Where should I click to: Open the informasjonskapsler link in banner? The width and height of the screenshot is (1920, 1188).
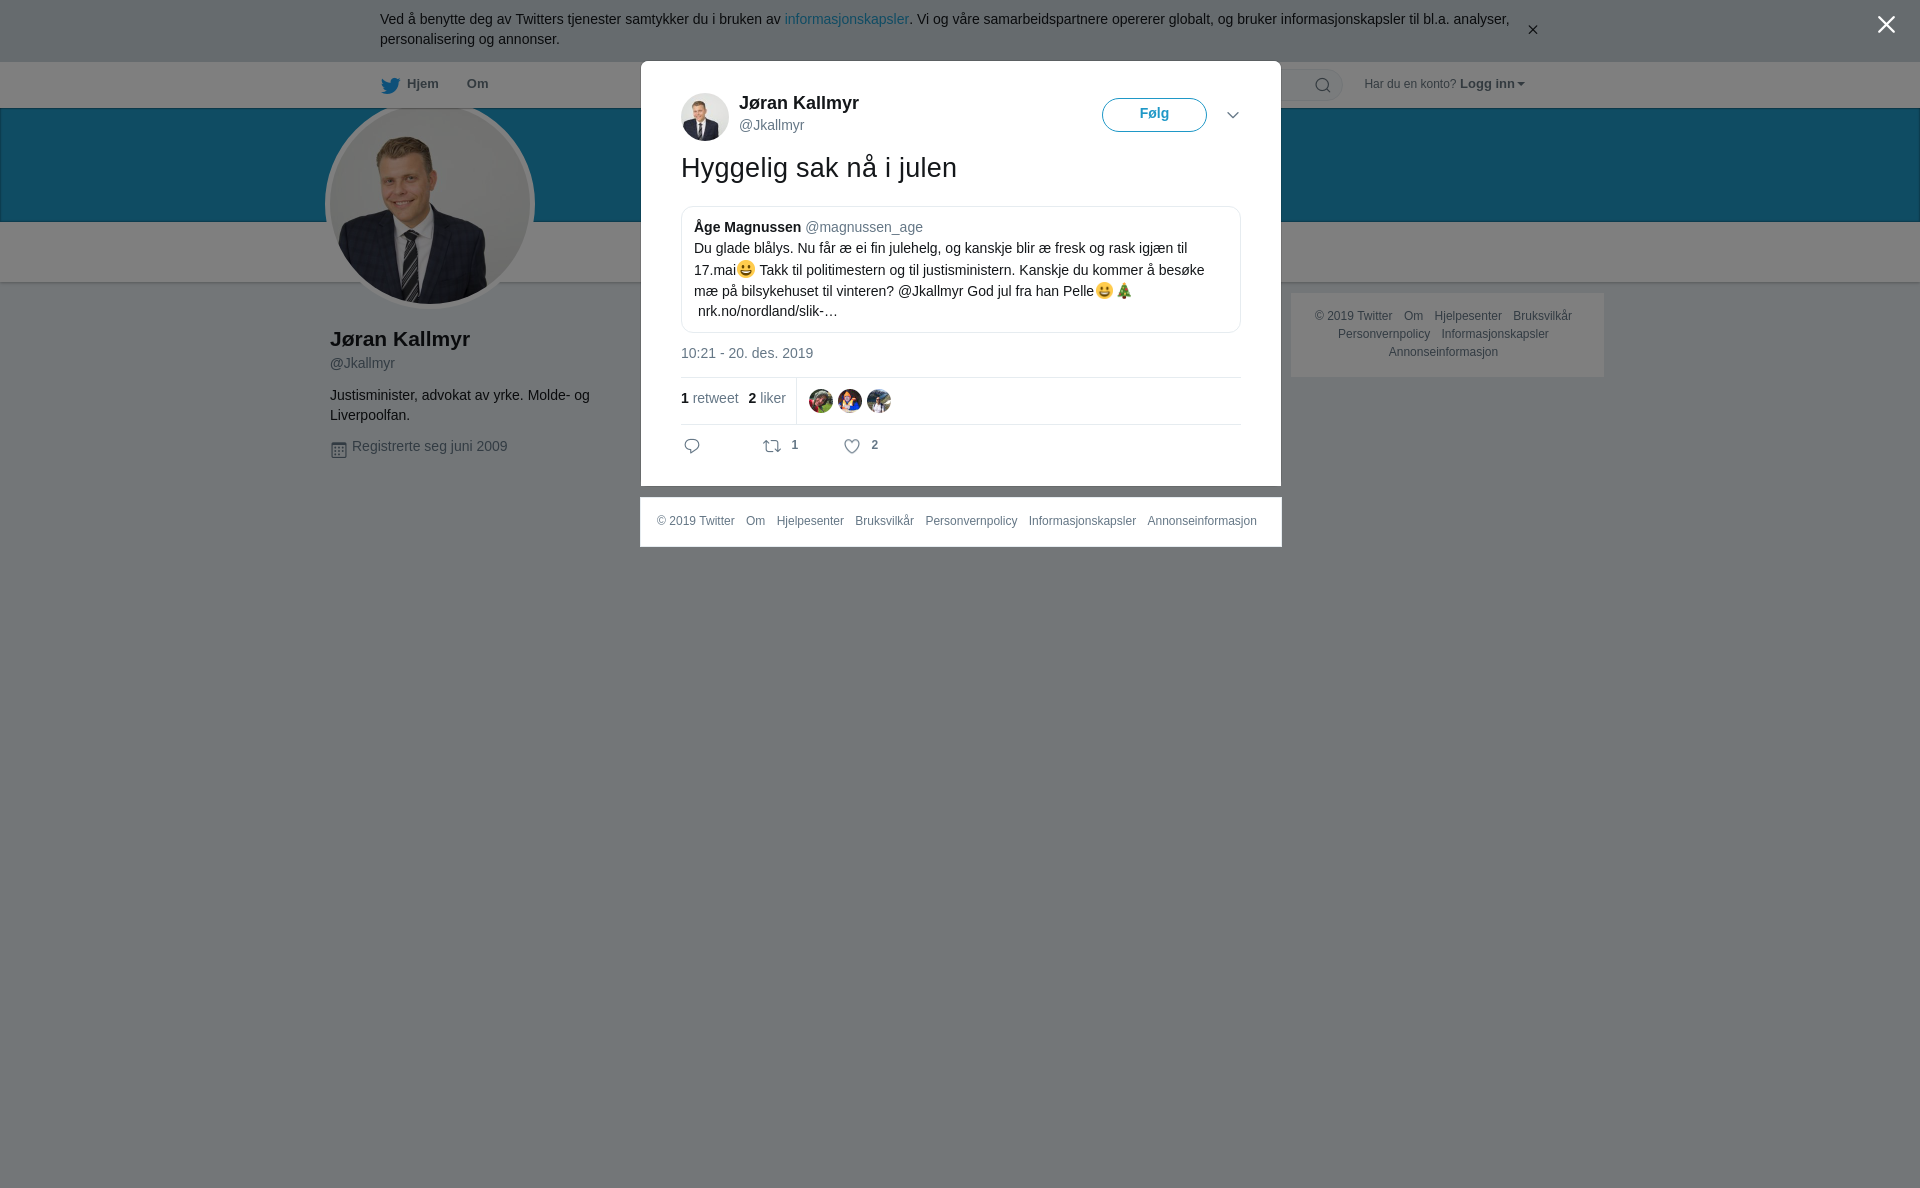point(846,19)
